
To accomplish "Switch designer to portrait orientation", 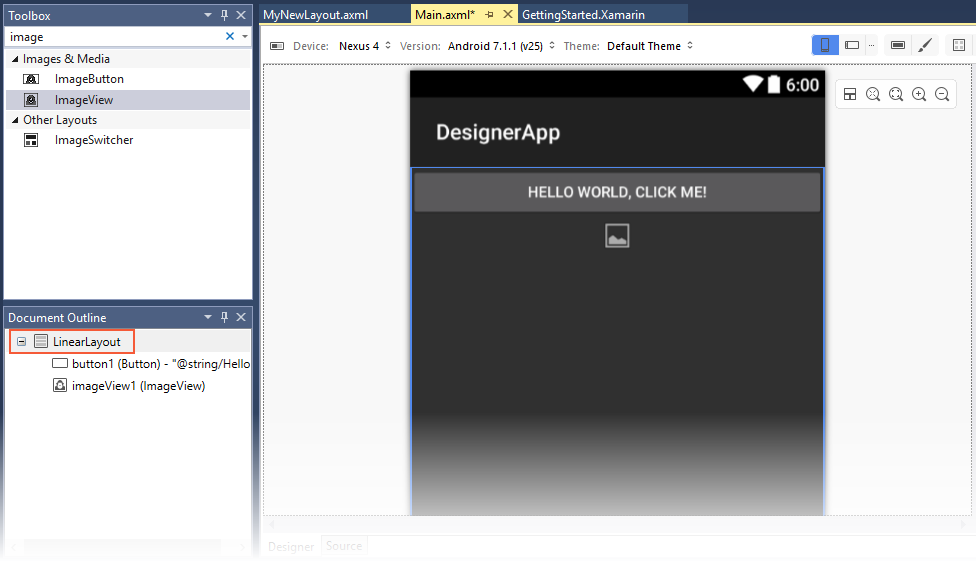I will (825, 45).
